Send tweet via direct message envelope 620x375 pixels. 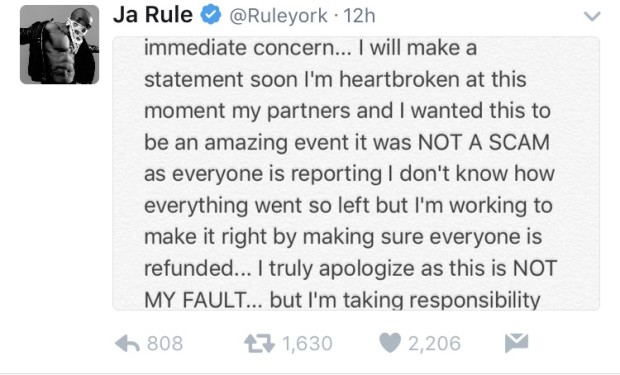pos(516,343)
